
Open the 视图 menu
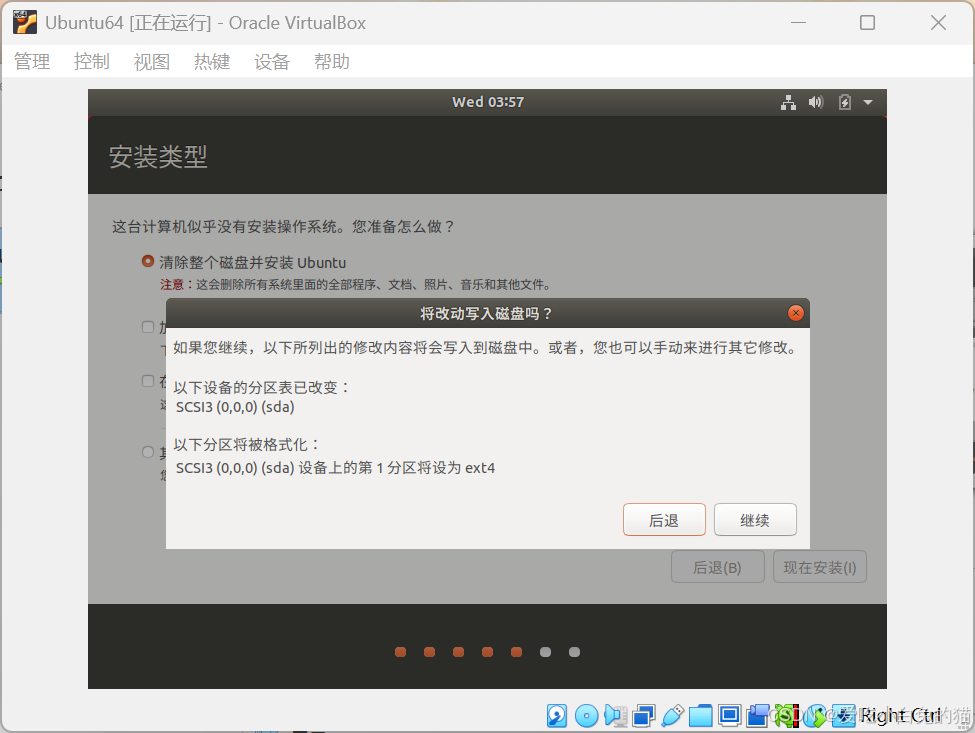[x=152, y=62]
